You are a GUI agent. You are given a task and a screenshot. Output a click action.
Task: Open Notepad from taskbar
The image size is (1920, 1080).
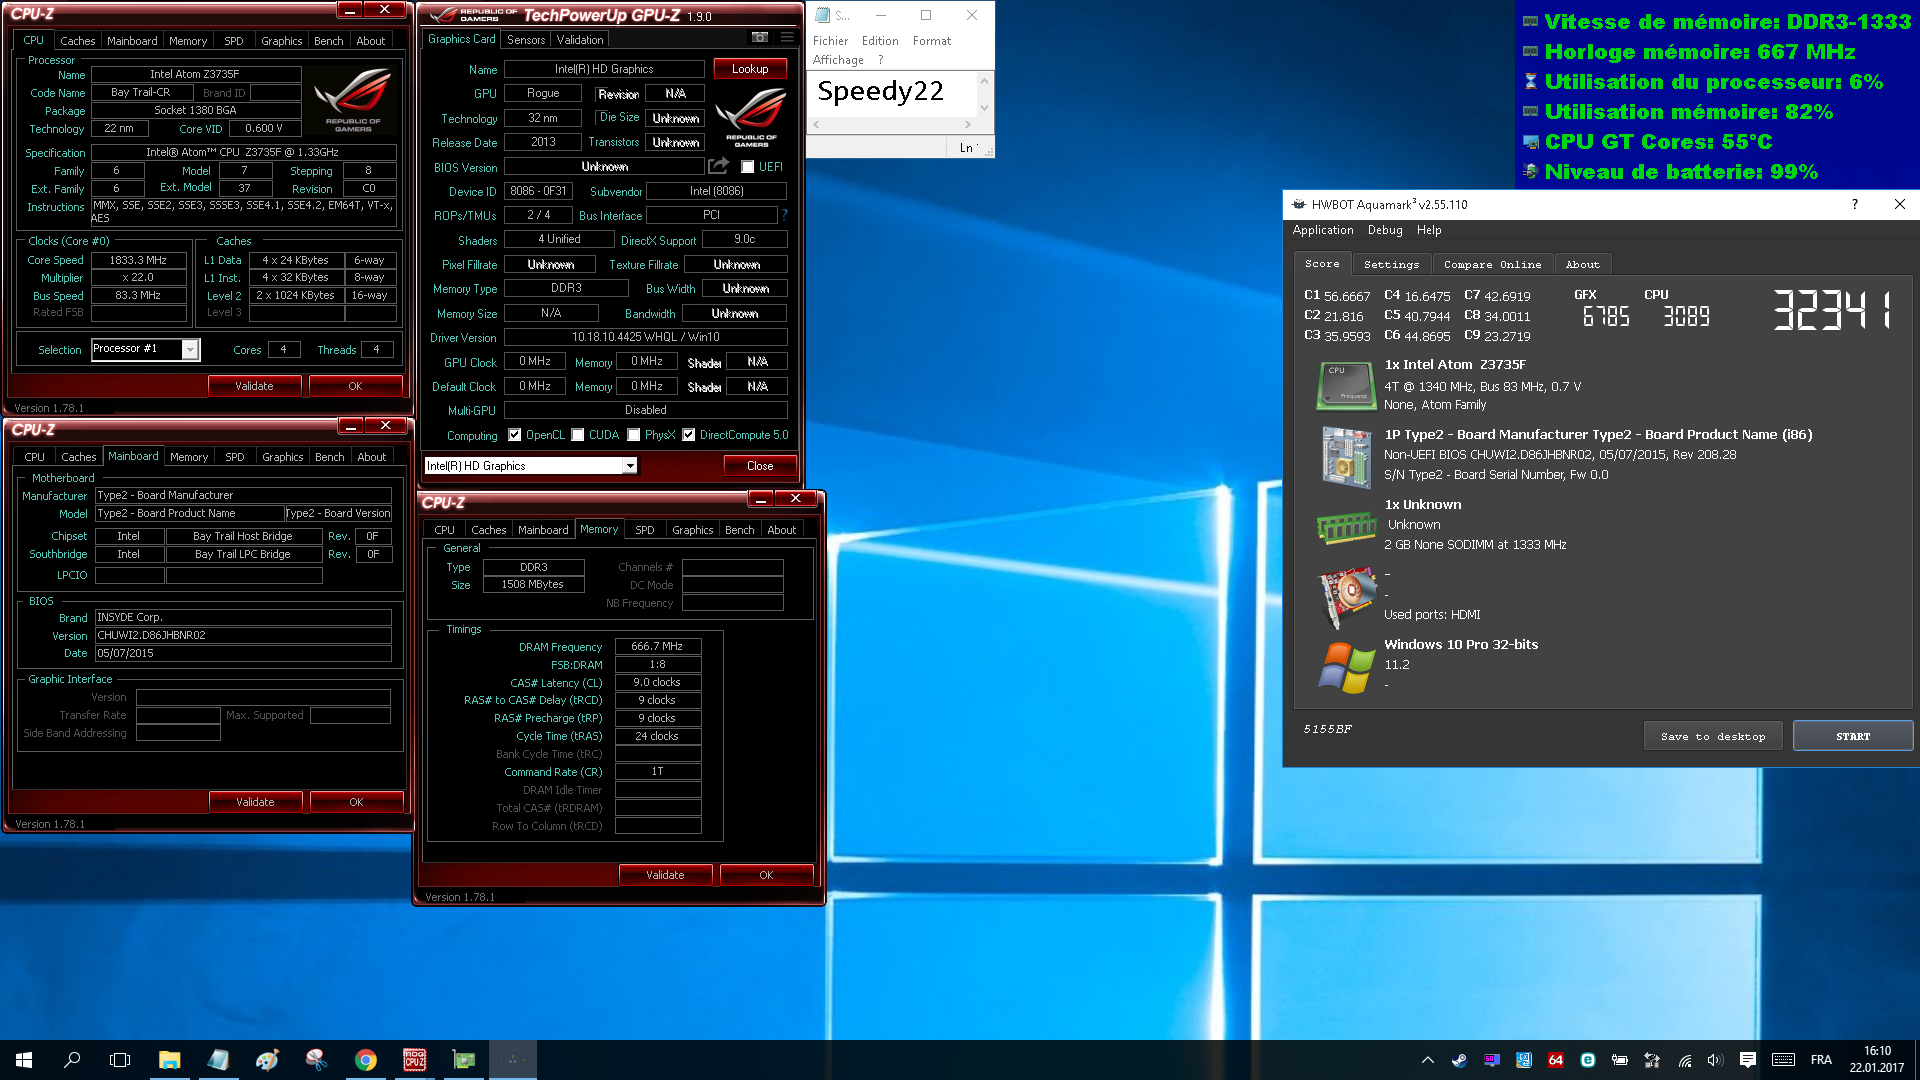(x=218, y=1060)
